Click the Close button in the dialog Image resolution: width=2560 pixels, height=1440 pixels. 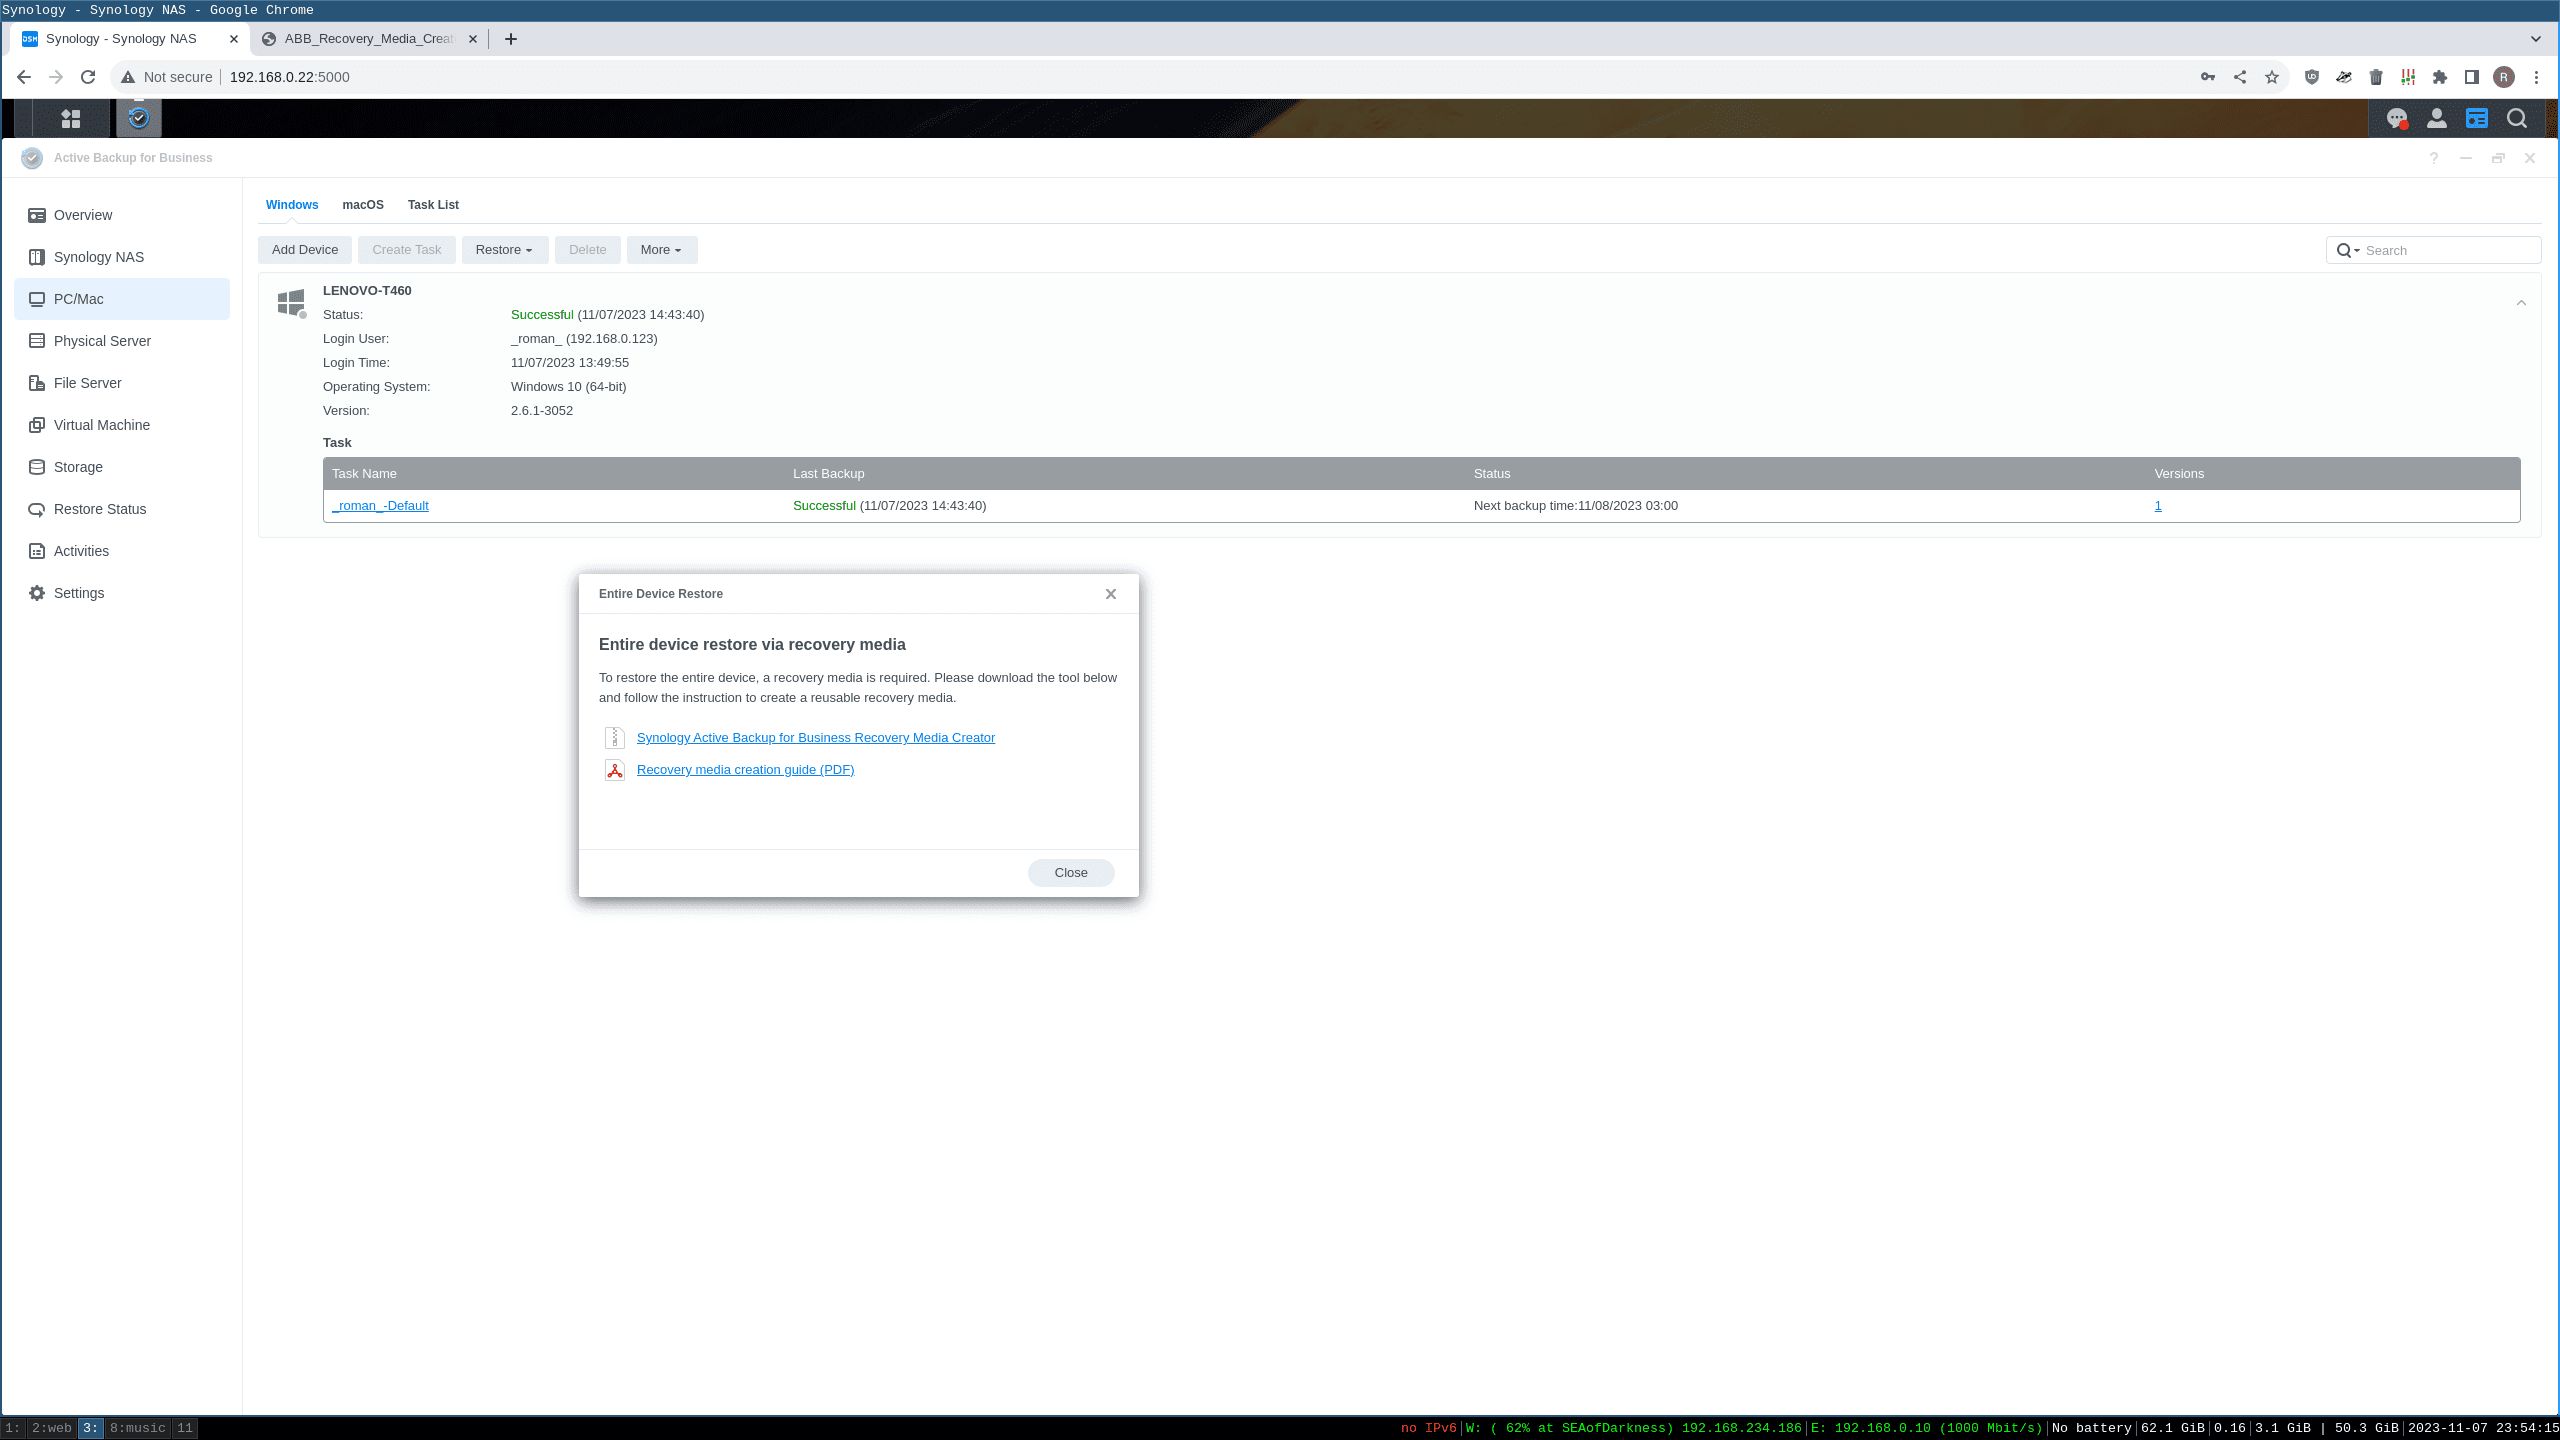click(x=1071, y=873)
